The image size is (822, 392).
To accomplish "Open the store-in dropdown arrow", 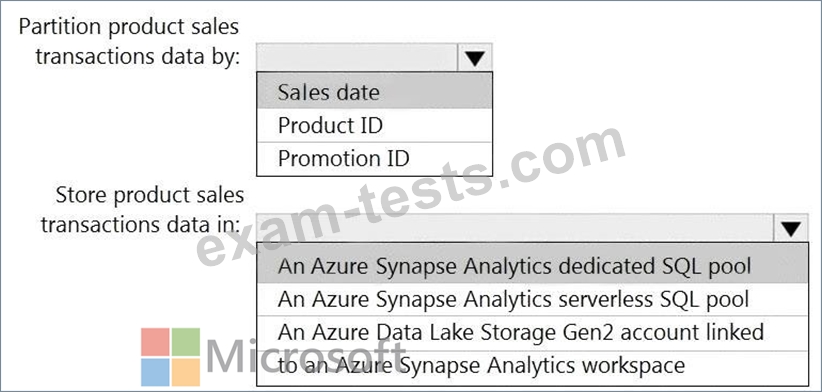I will click(791, 228).
